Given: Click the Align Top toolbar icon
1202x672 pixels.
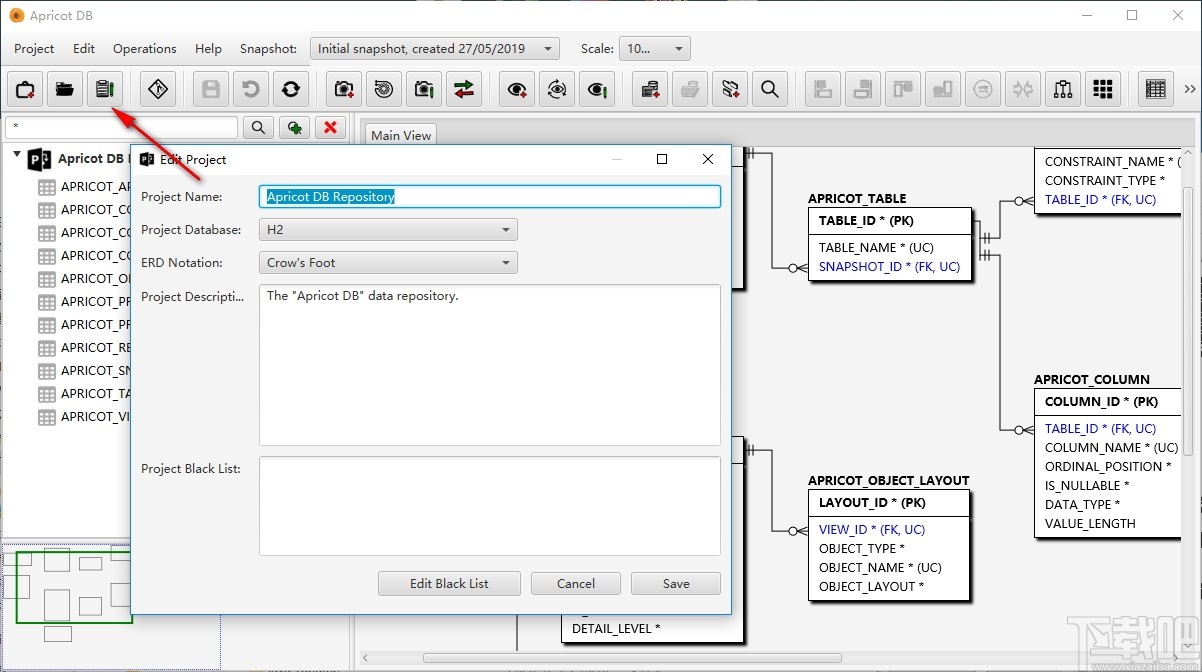Looking at the screenshot, I should (x=903, y=89).
